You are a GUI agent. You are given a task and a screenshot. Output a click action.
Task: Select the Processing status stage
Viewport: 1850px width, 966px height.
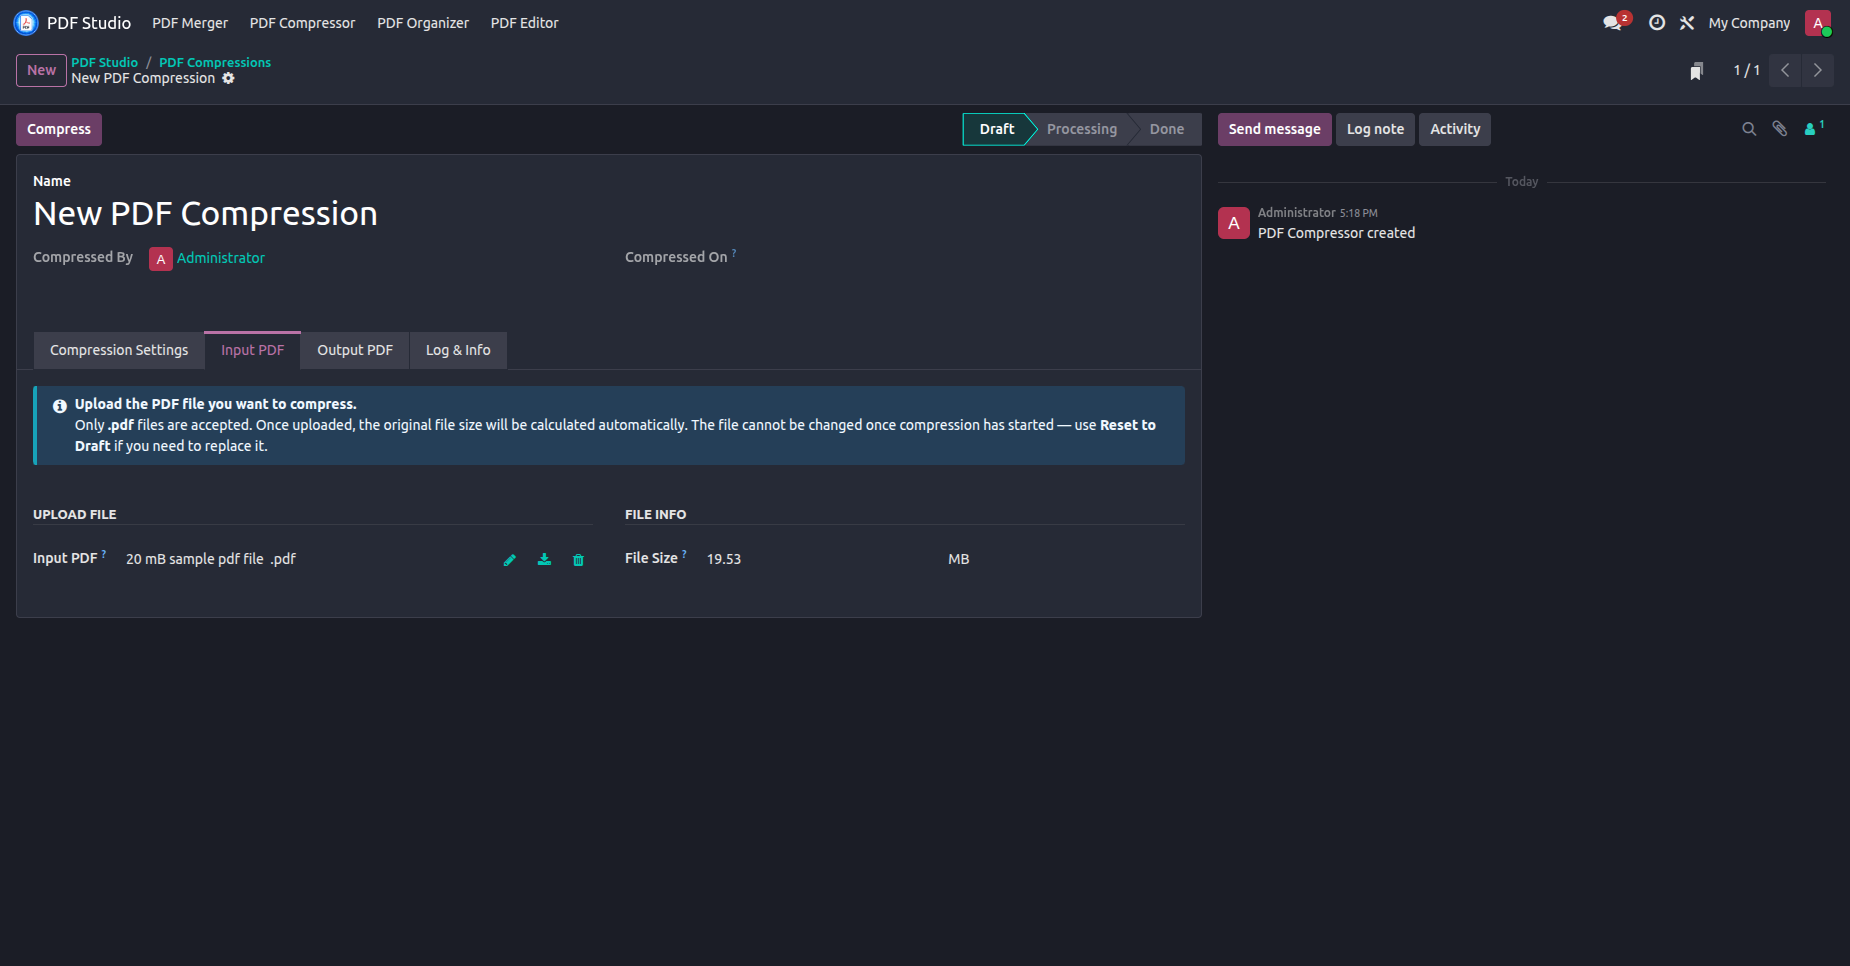pyautogui.click(x=1082, y=129)
